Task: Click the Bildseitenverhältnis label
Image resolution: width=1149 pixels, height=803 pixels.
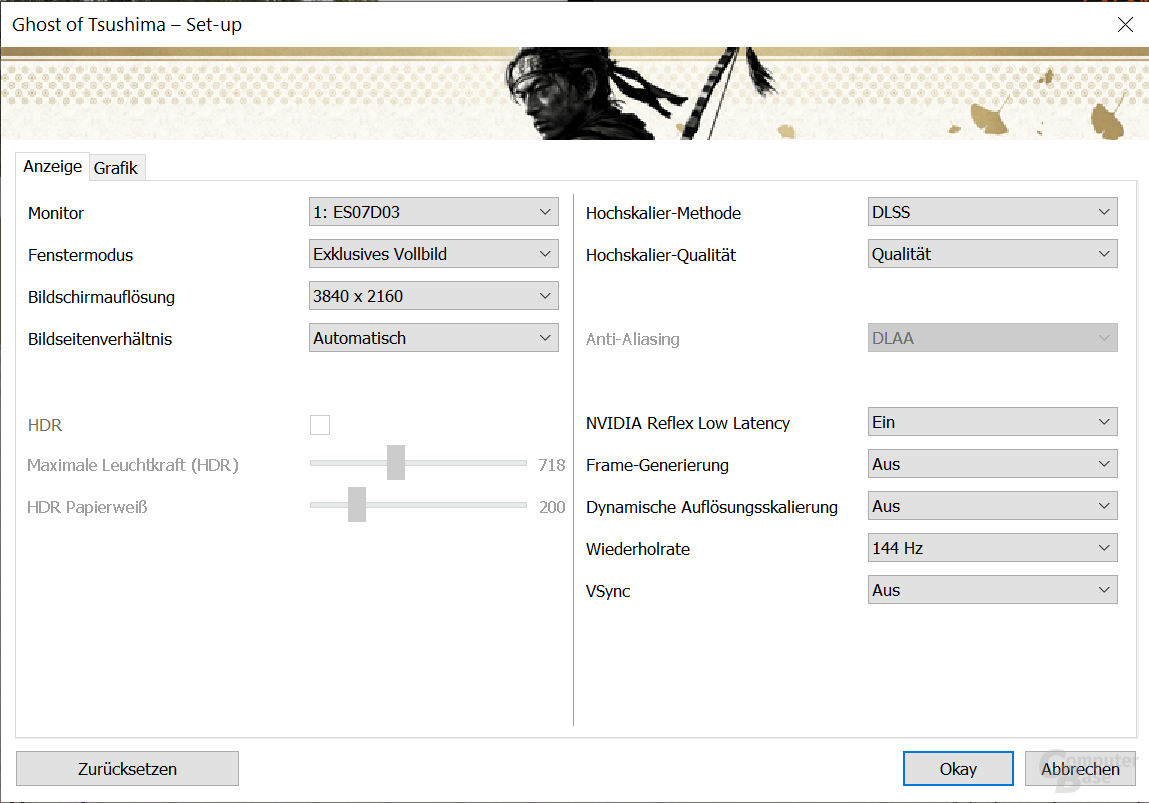Action: pyautogui.click(x=100, y=339)
